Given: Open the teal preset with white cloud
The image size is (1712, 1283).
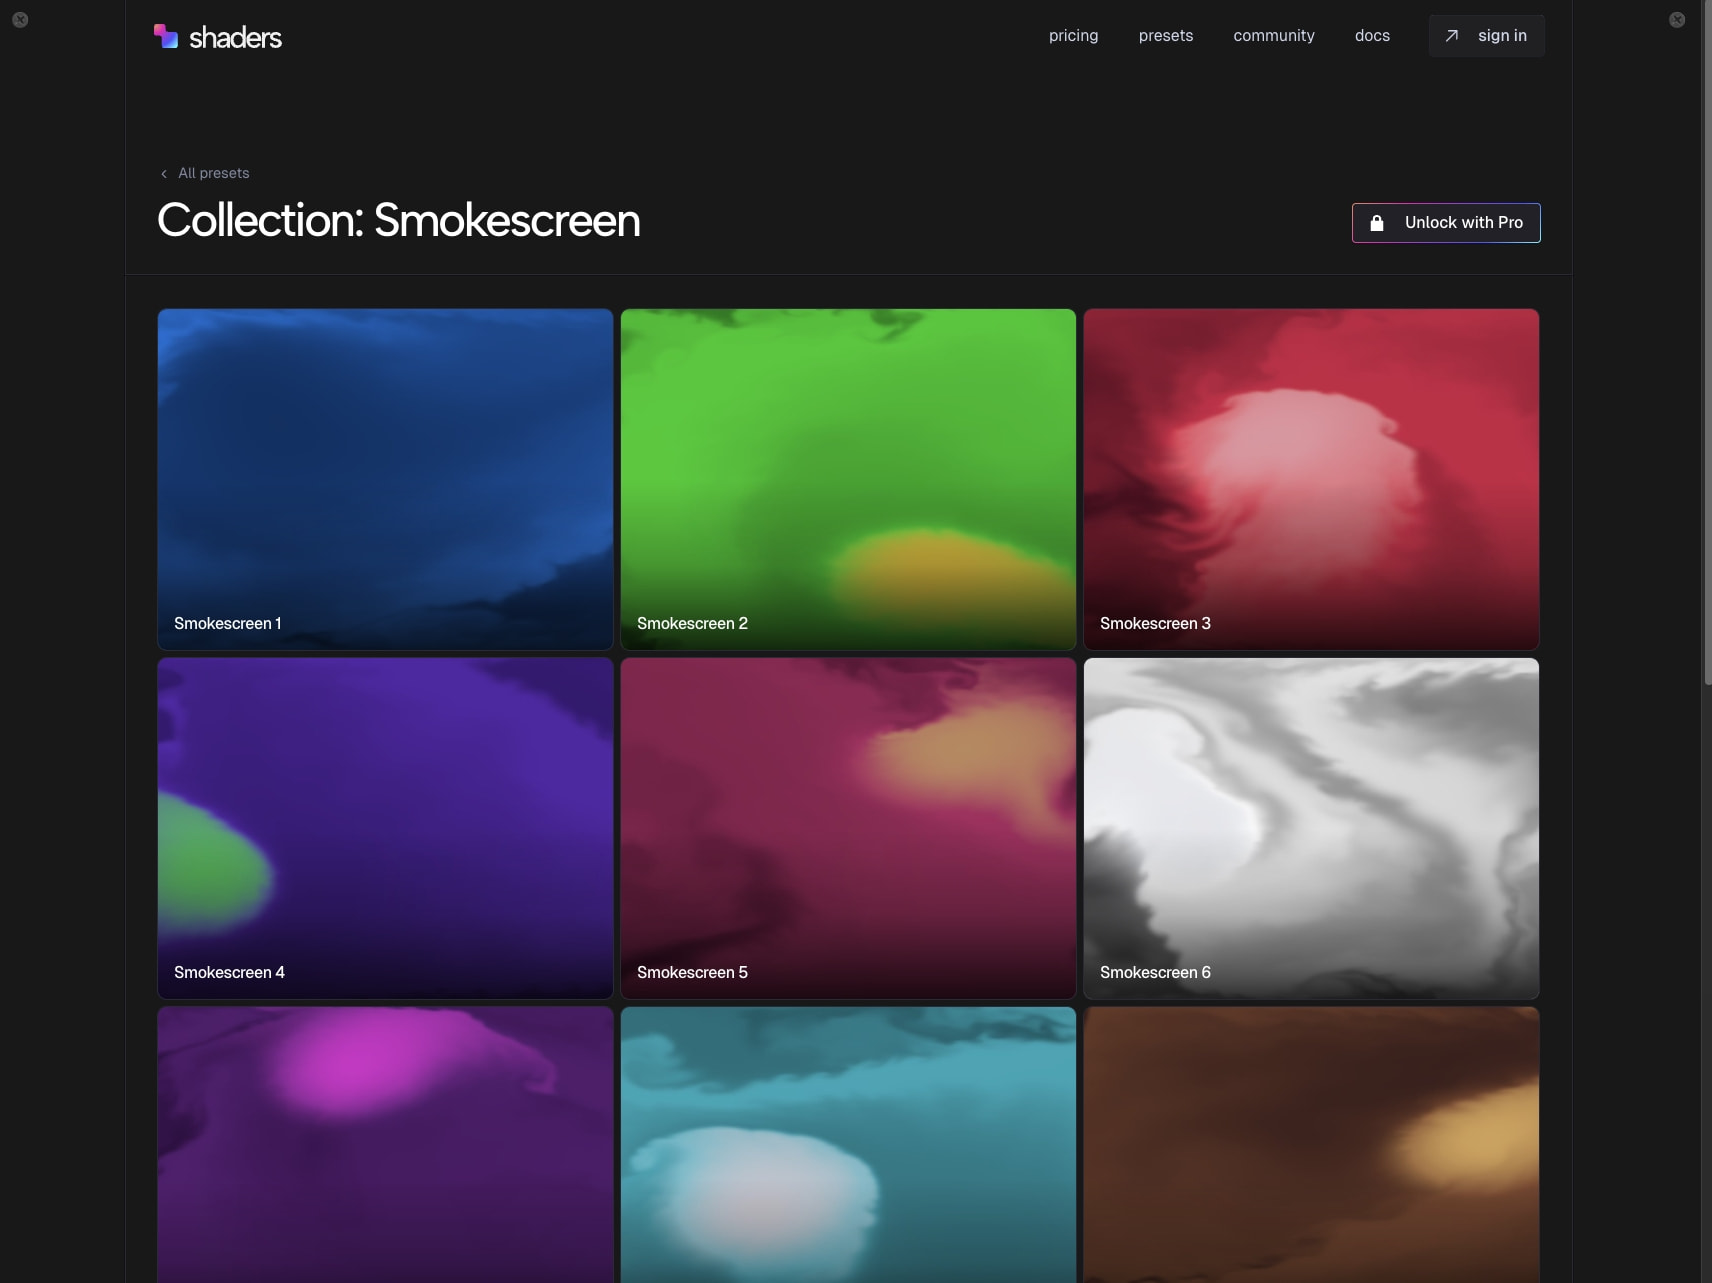Looking at the screenshot, I should click(848, 1145).
